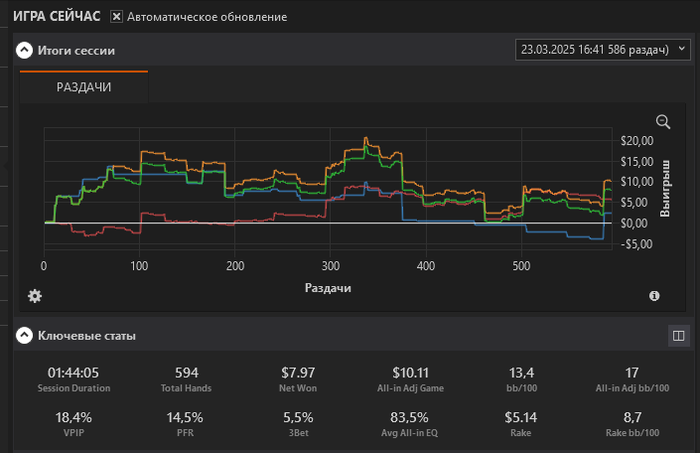Collapse the Ключевые статы section

[25, 336]
